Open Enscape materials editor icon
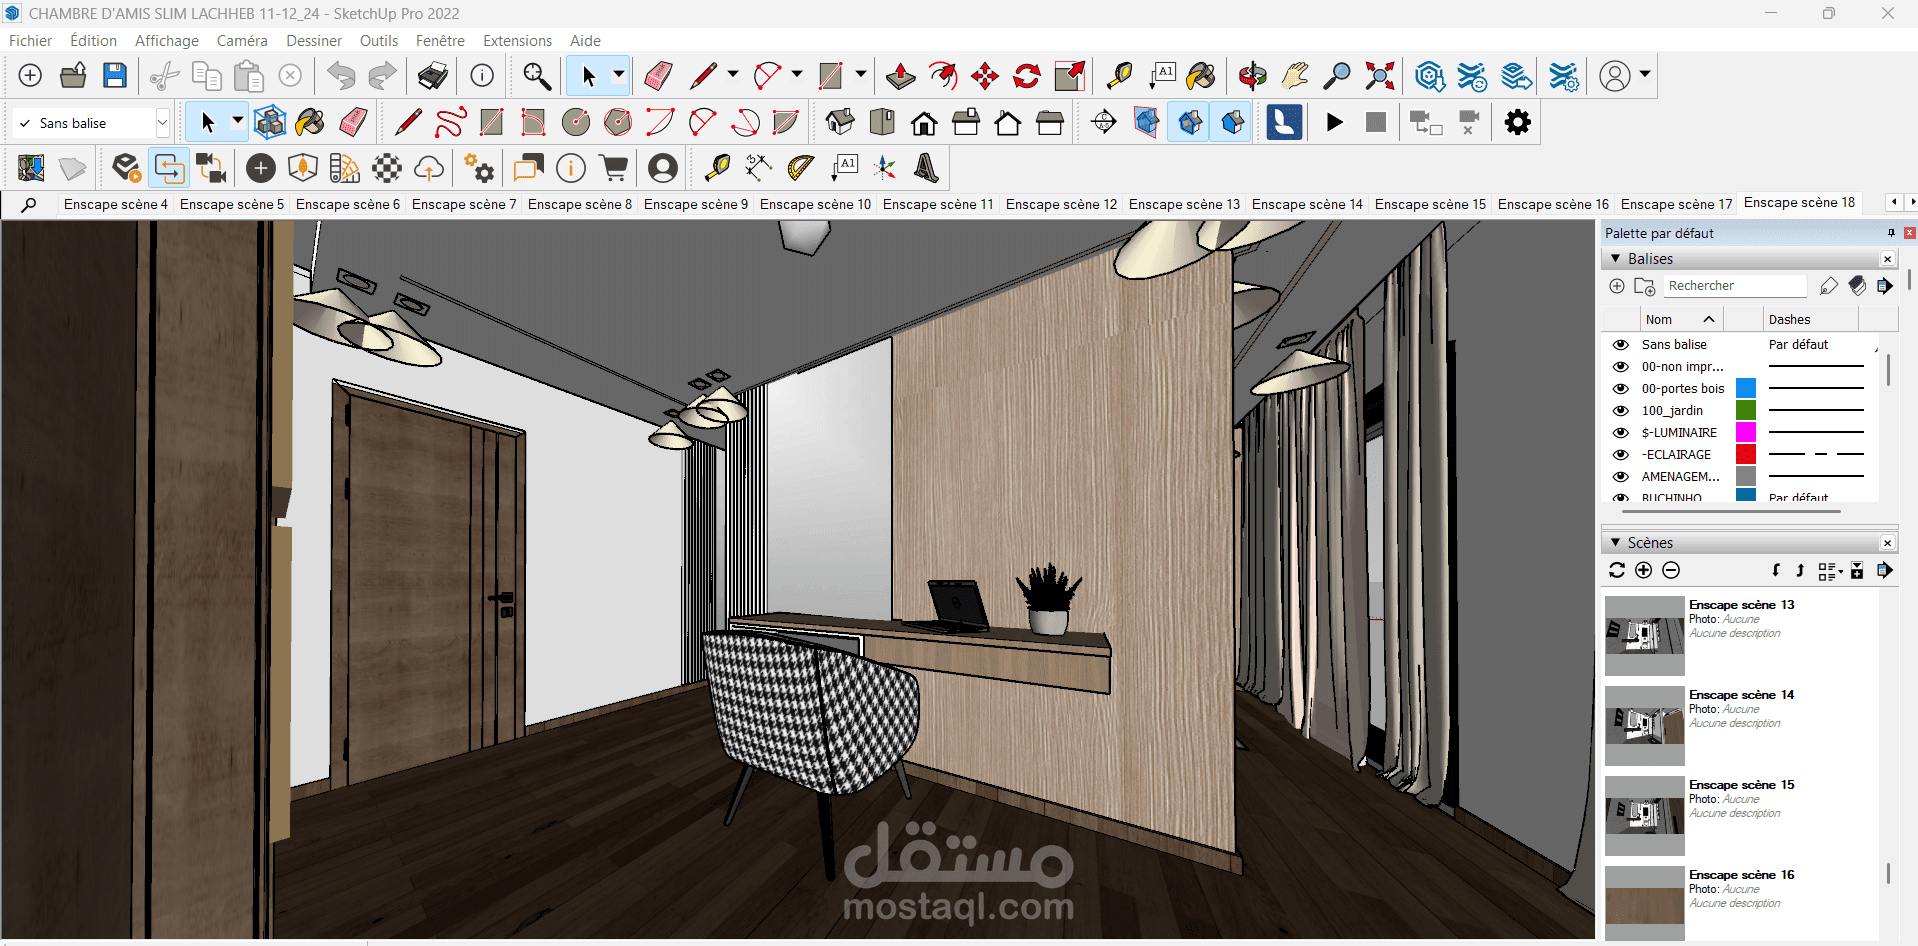1918x946 pixels. pos(345,168)
